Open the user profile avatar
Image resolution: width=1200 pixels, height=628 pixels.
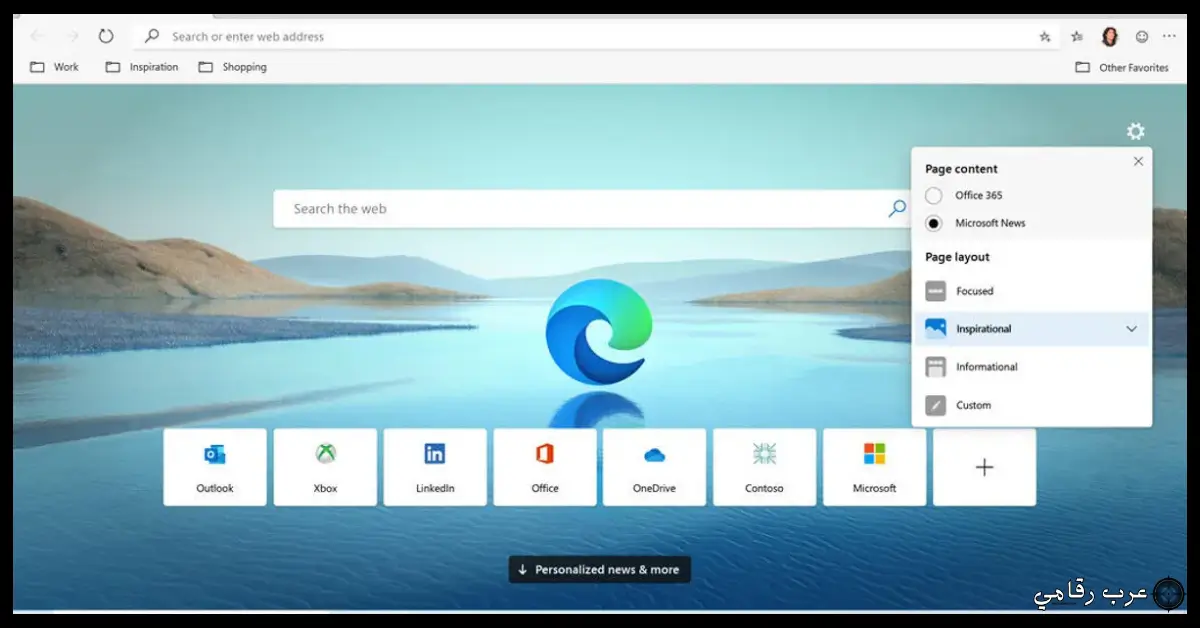[1110, 37]
